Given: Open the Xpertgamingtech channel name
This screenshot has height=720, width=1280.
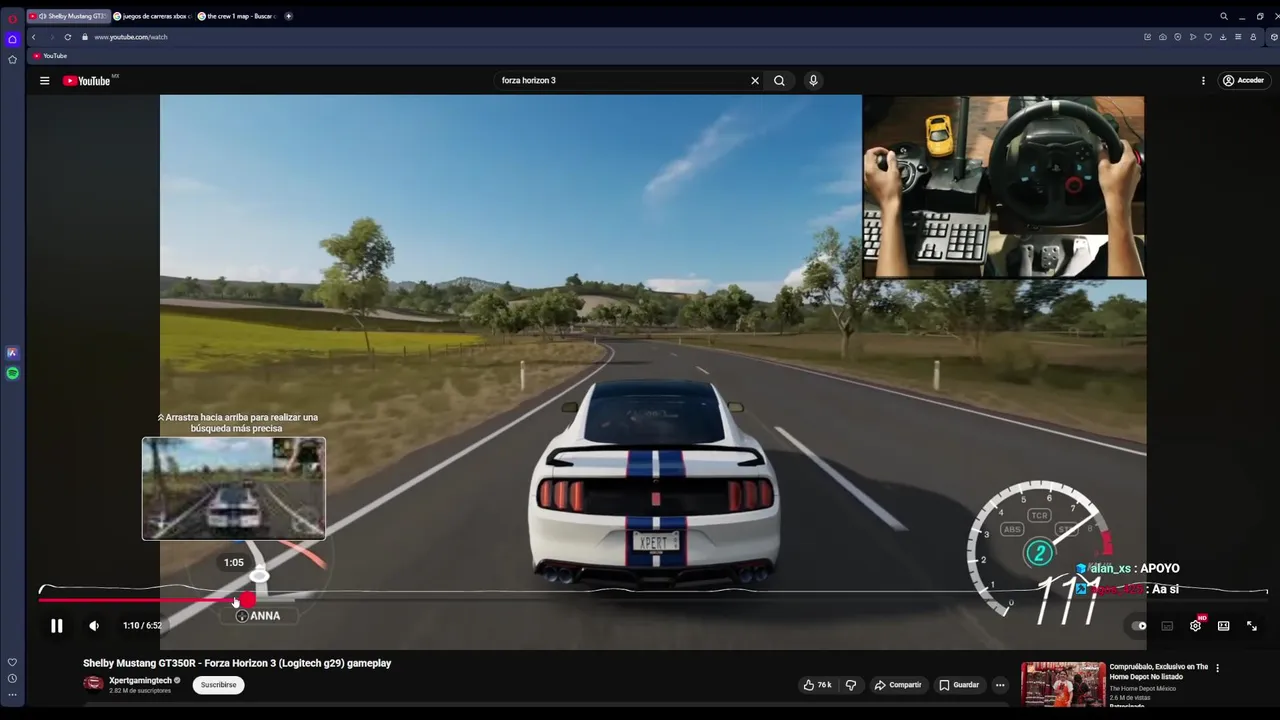Looking at the screenshot, I should click(x=140, y=681).
